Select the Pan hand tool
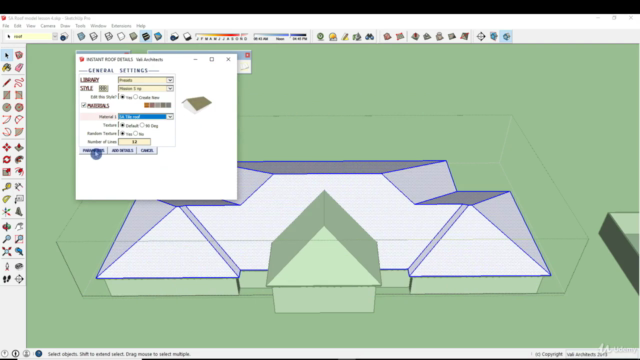This screenshot has height=360, width=640. click(x=19, y=227)
